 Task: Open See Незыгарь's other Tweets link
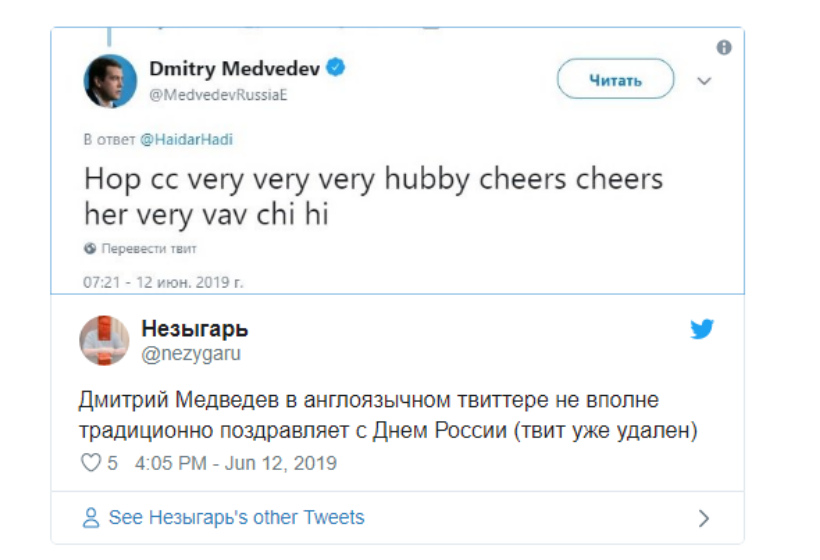(x=236, y=518)
